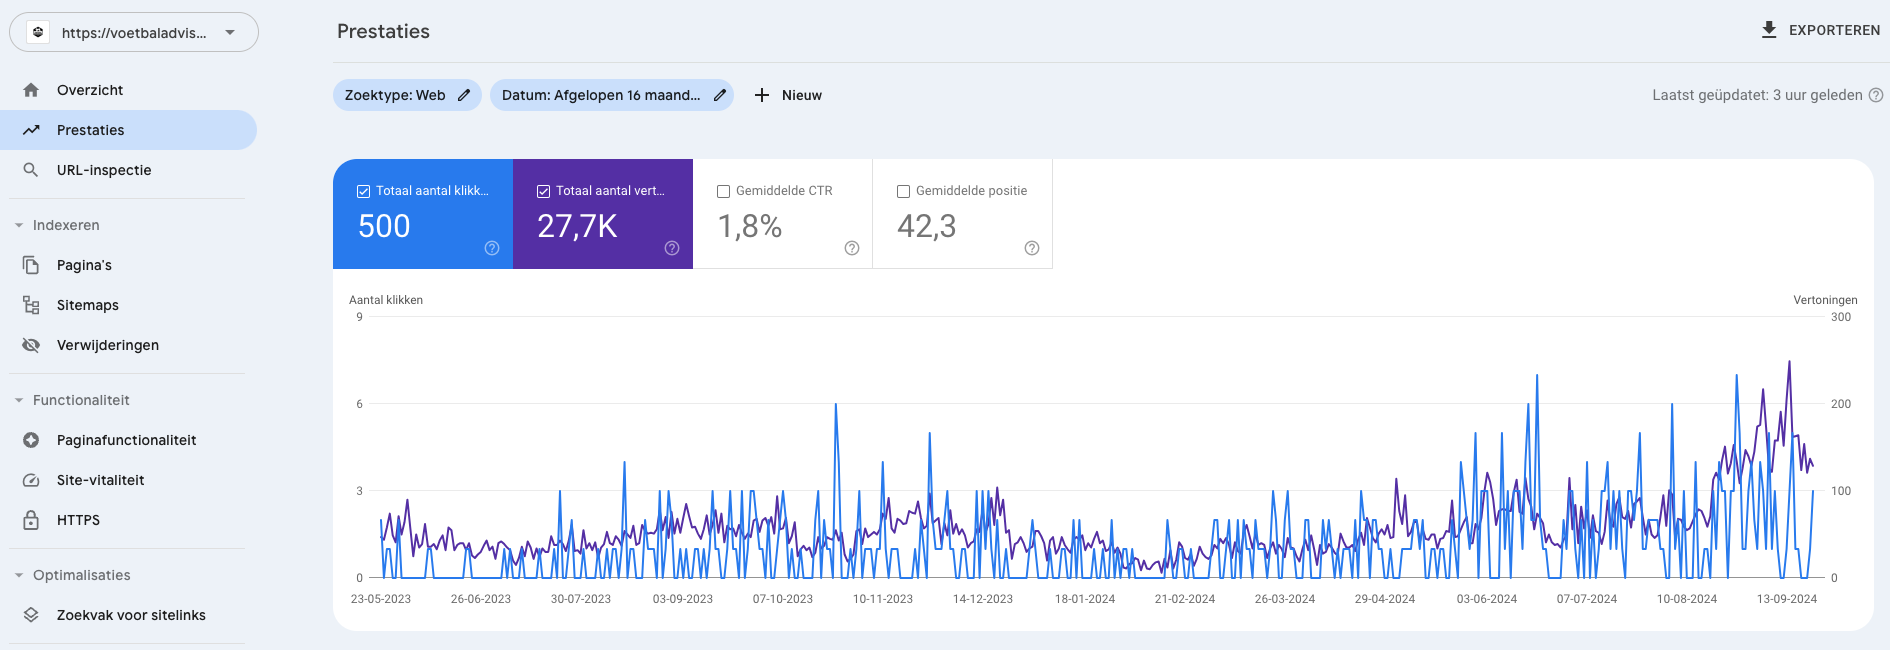Click the Pagina's pages icon
Viewport: 1890px width, 650px height.
31,265
